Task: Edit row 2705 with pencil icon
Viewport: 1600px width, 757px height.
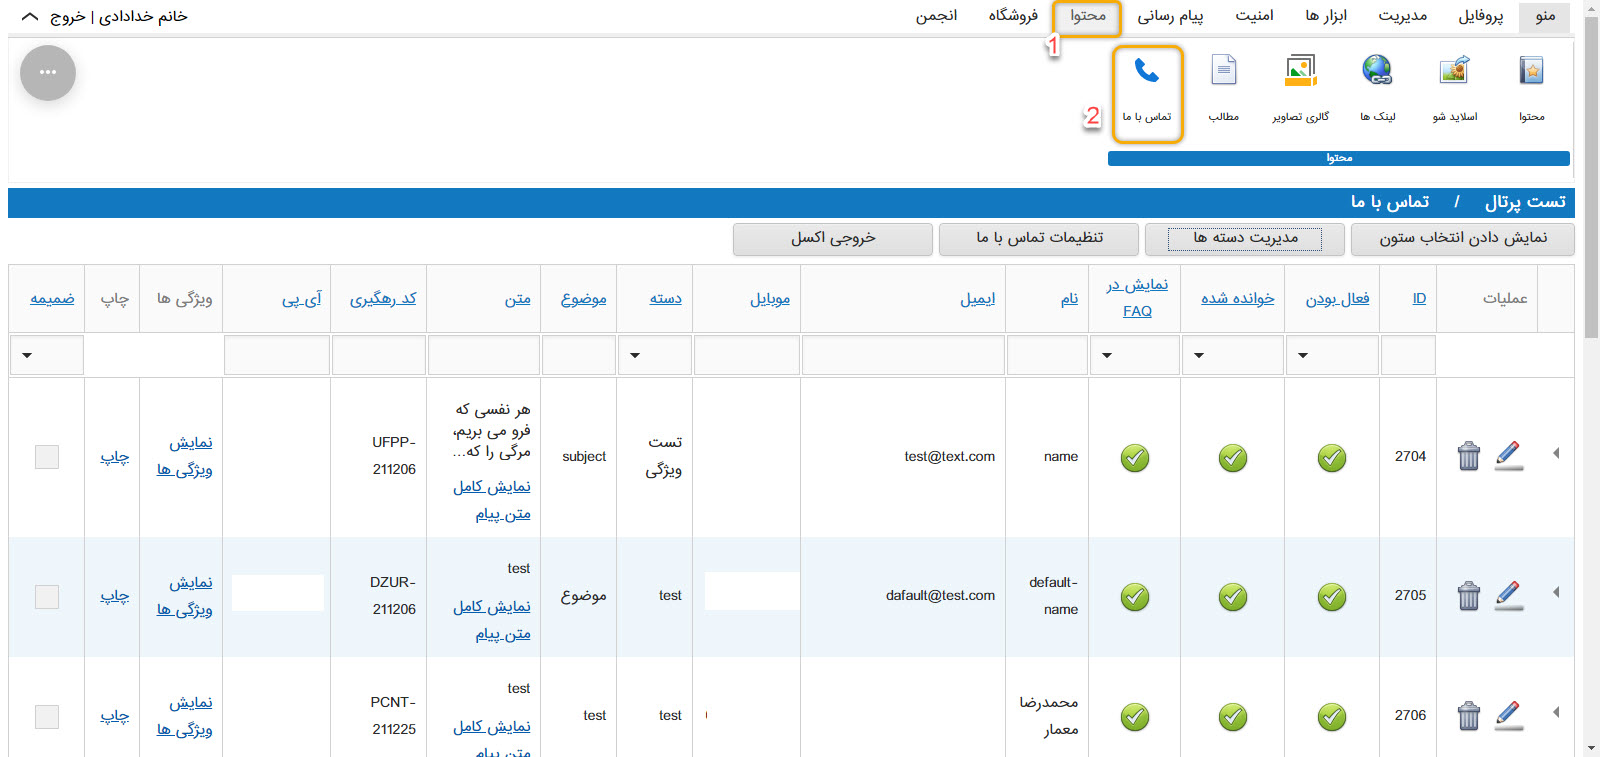Action: (1509, 595)
